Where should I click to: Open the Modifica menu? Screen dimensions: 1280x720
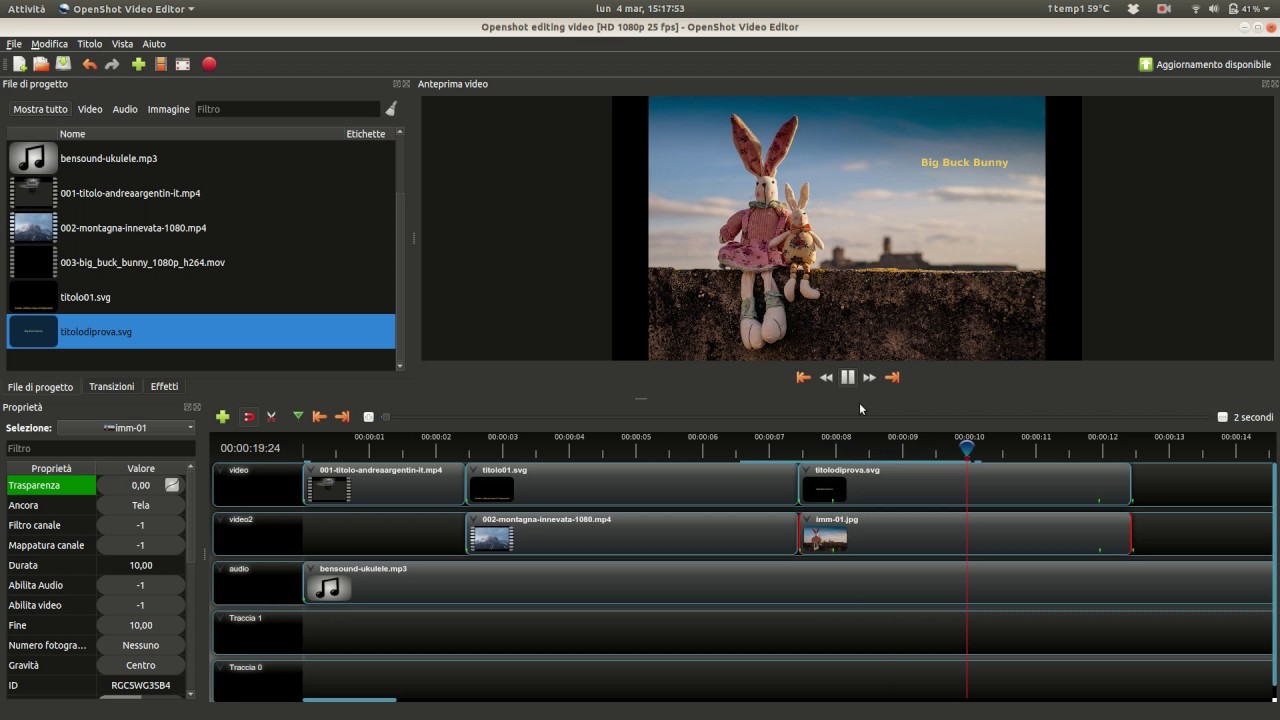pyautogui.click(x=49, y=44)
